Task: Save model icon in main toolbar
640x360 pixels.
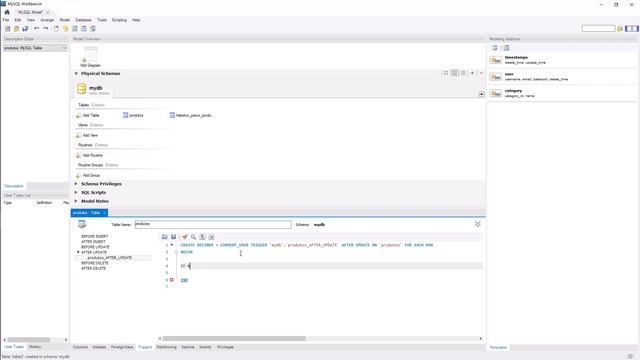Action: pos(25,29)
